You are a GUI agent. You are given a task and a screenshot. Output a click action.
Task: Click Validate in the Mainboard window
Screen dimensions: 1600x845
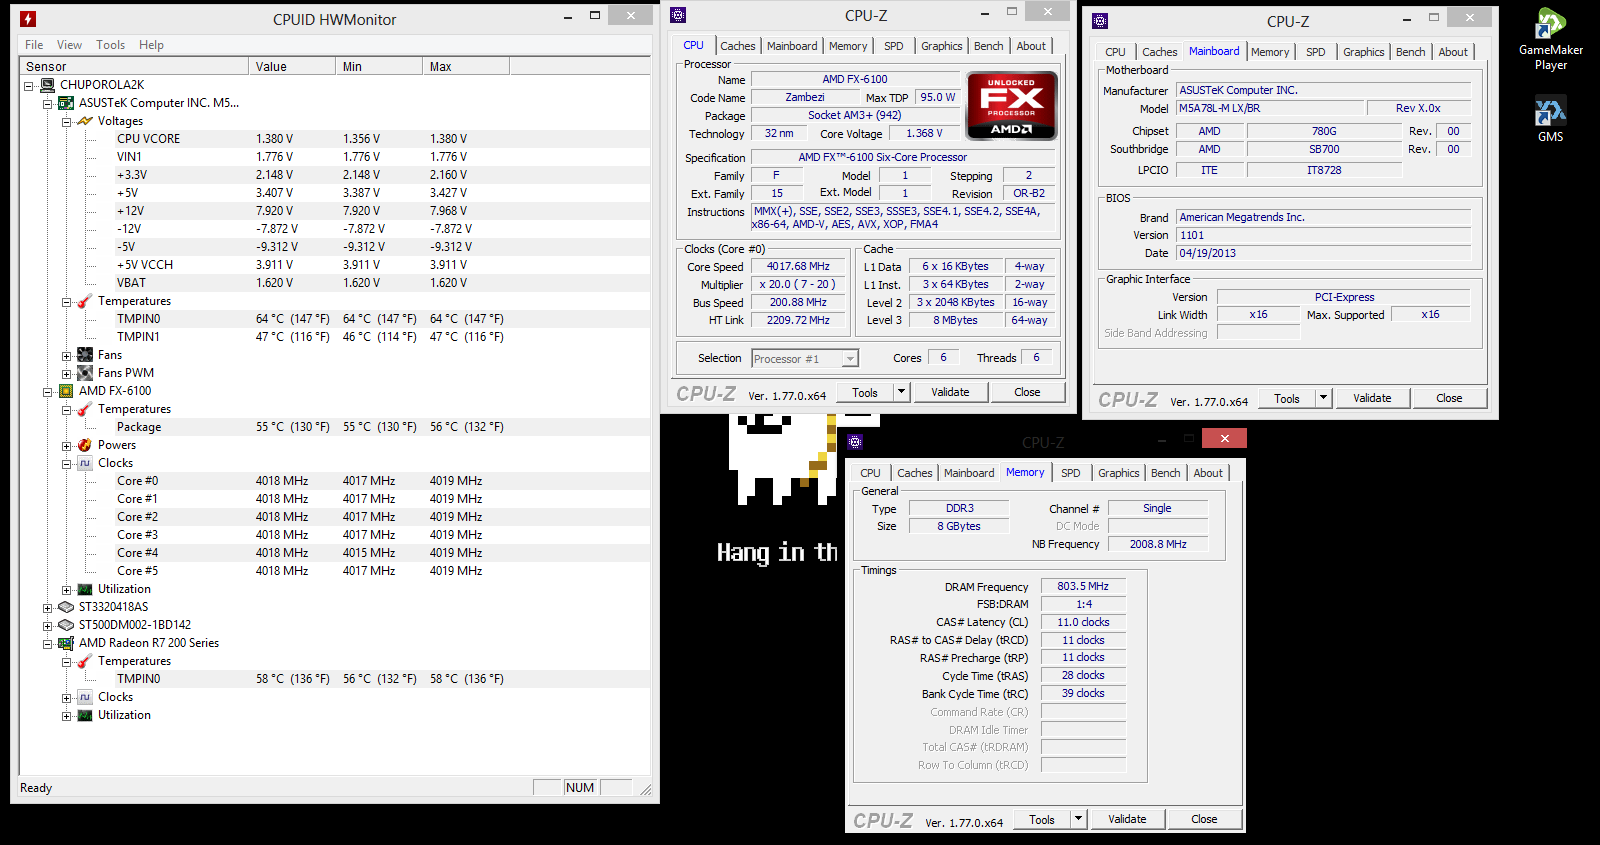coord(1372,398)
